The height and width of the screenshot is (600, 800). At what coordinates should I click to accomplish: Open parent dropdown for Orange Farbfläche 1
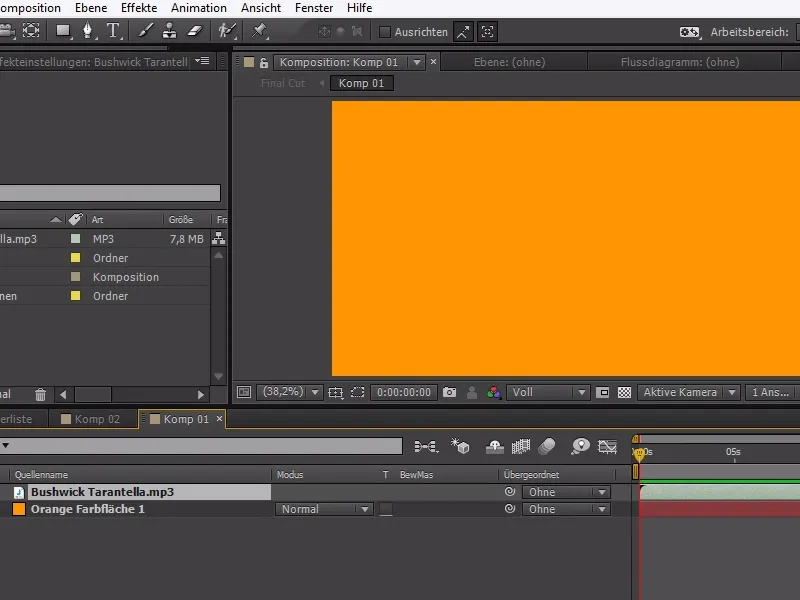click(x=566, y=509)
